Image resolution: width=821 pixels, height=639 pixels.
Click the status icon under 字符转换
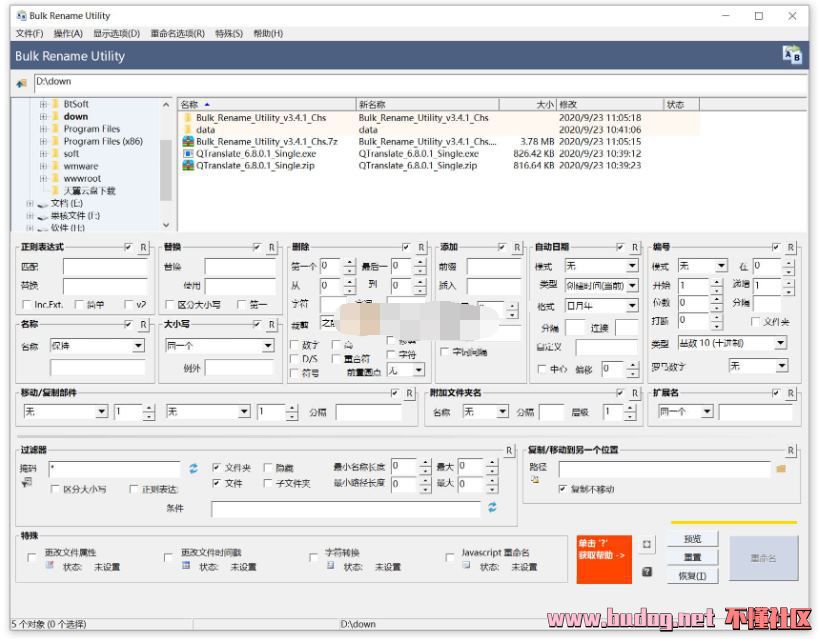pos(330,565)
